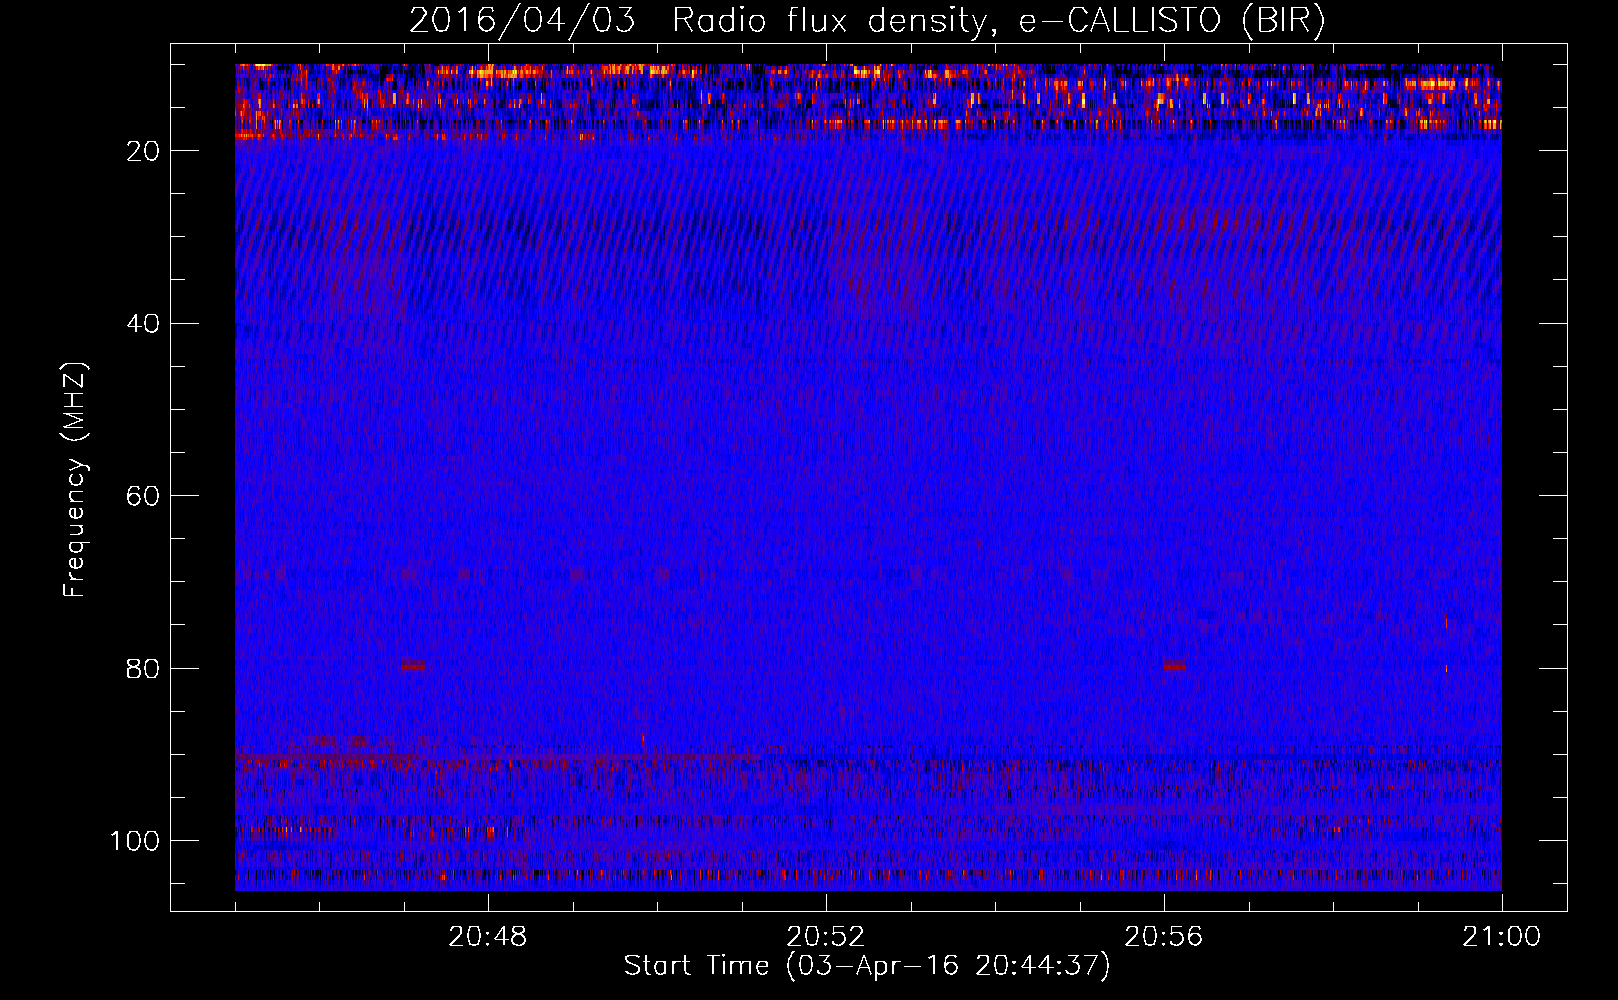Click the 100 MHz frequency tick label
The height and width of the screenshot is (1000, 1618).
point(135,841)
